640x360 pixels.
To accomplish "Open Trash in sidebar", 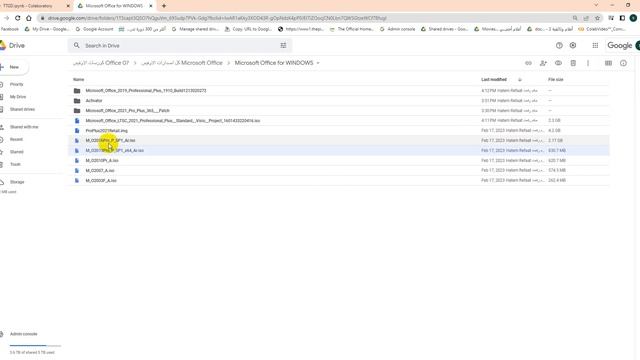I will (x=15, y=164).
